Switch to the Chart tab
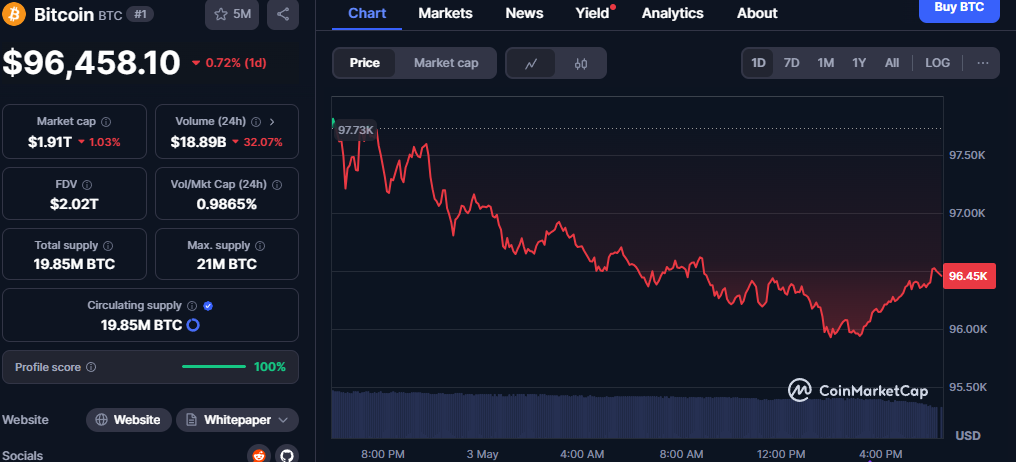 click(x=367, y=13)
